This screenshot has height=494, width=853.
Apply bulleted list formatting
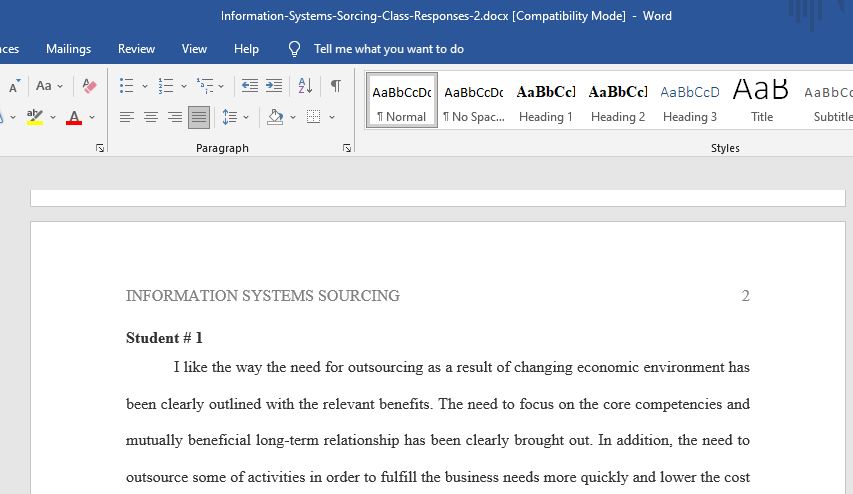coord(126,86)
